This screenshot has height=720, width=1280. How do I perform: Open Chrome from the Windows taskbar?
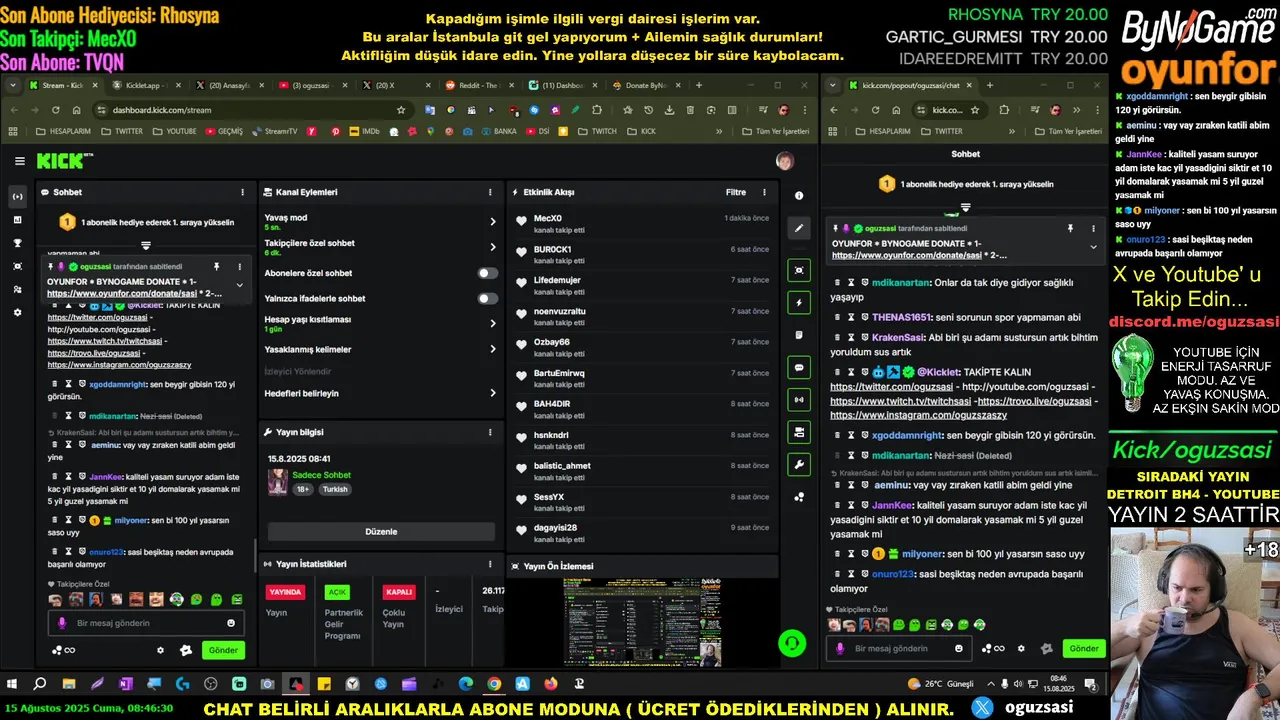[494, 684]
